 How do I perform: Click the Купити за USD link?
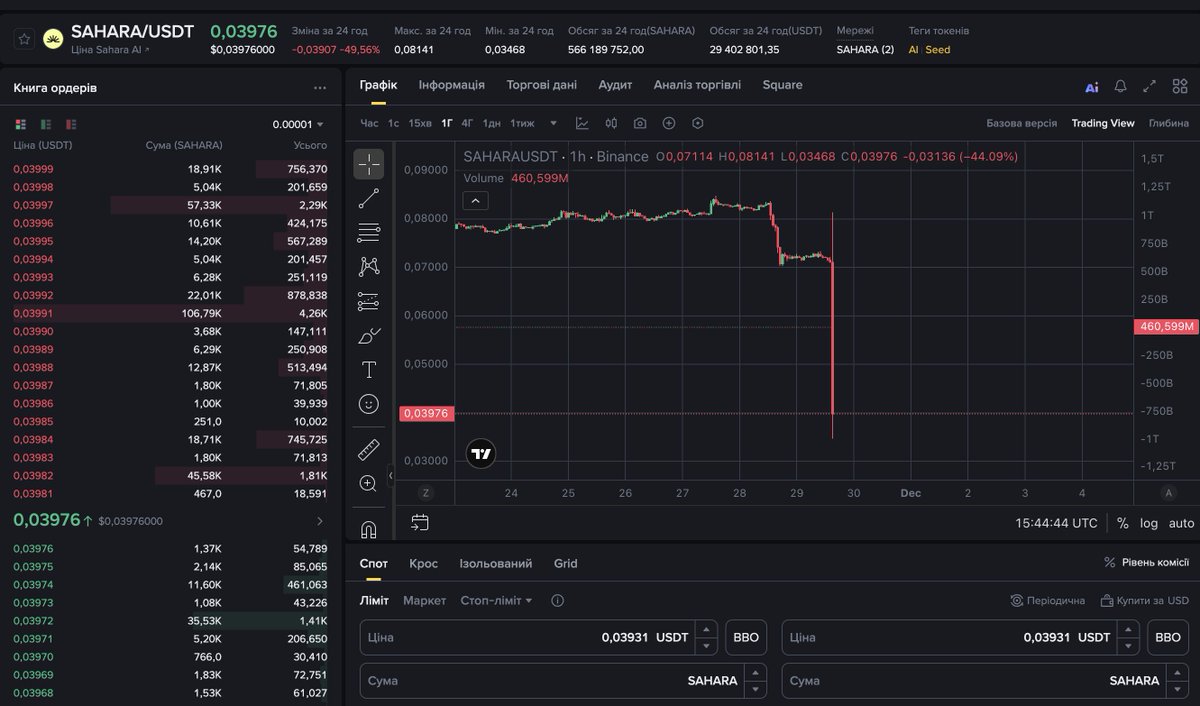pos(1145,601)
